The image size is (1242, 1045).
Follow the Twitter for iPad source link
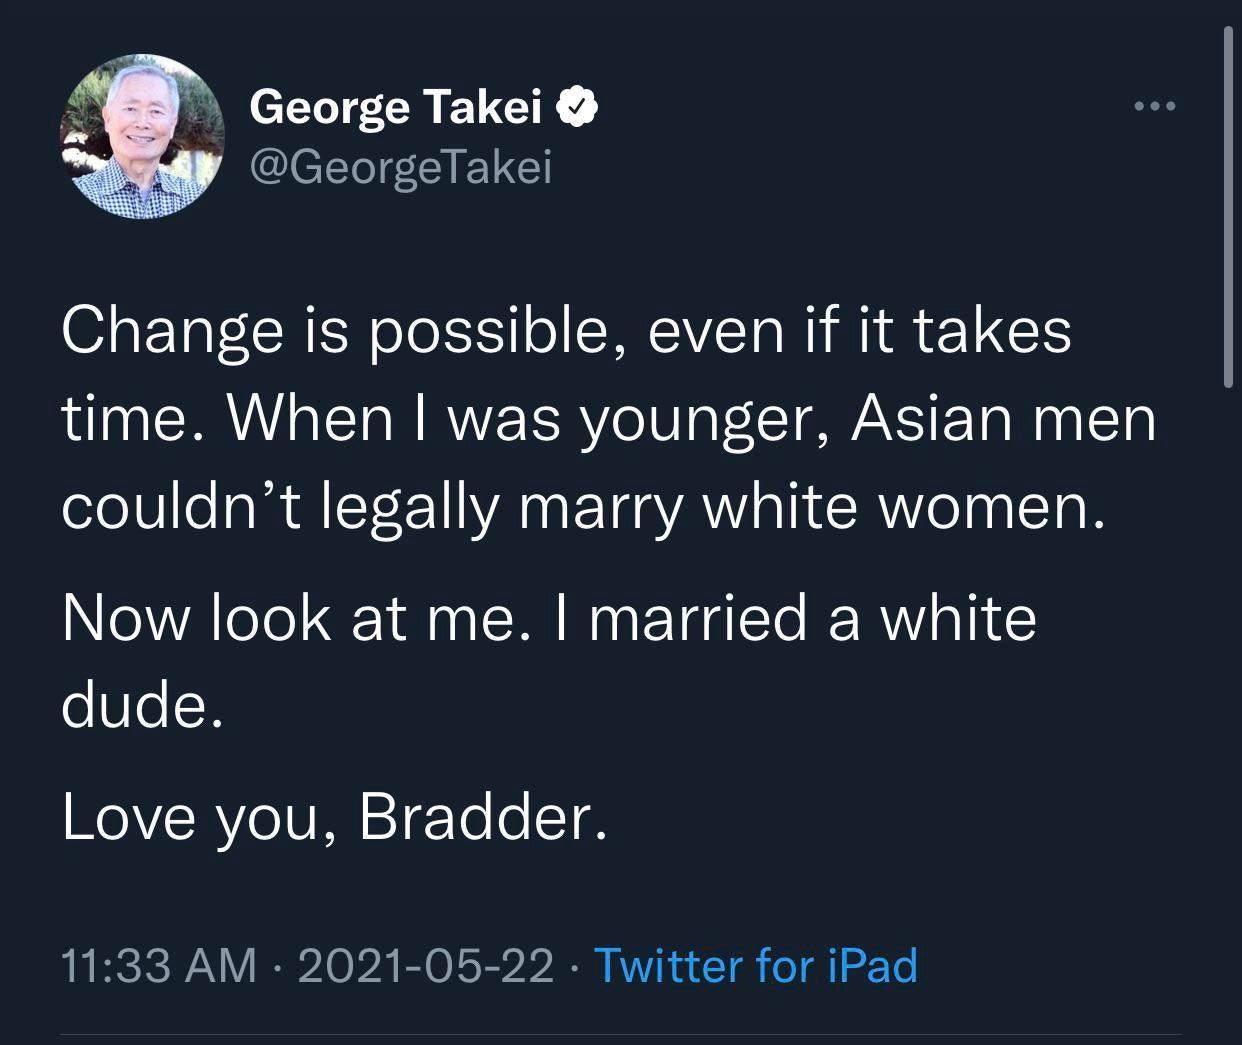click(x=755, y=966)
